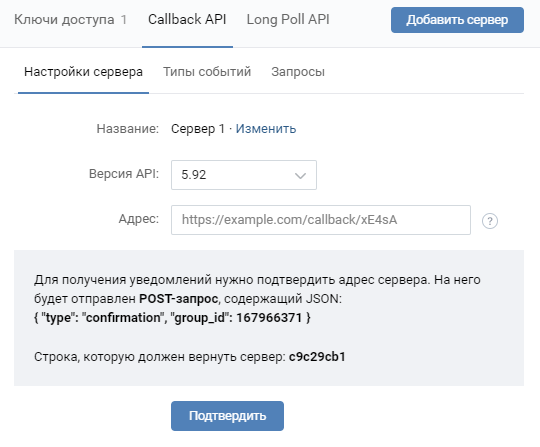
Task: Click the Изменить link next to server name
Action: click(266, 129)
